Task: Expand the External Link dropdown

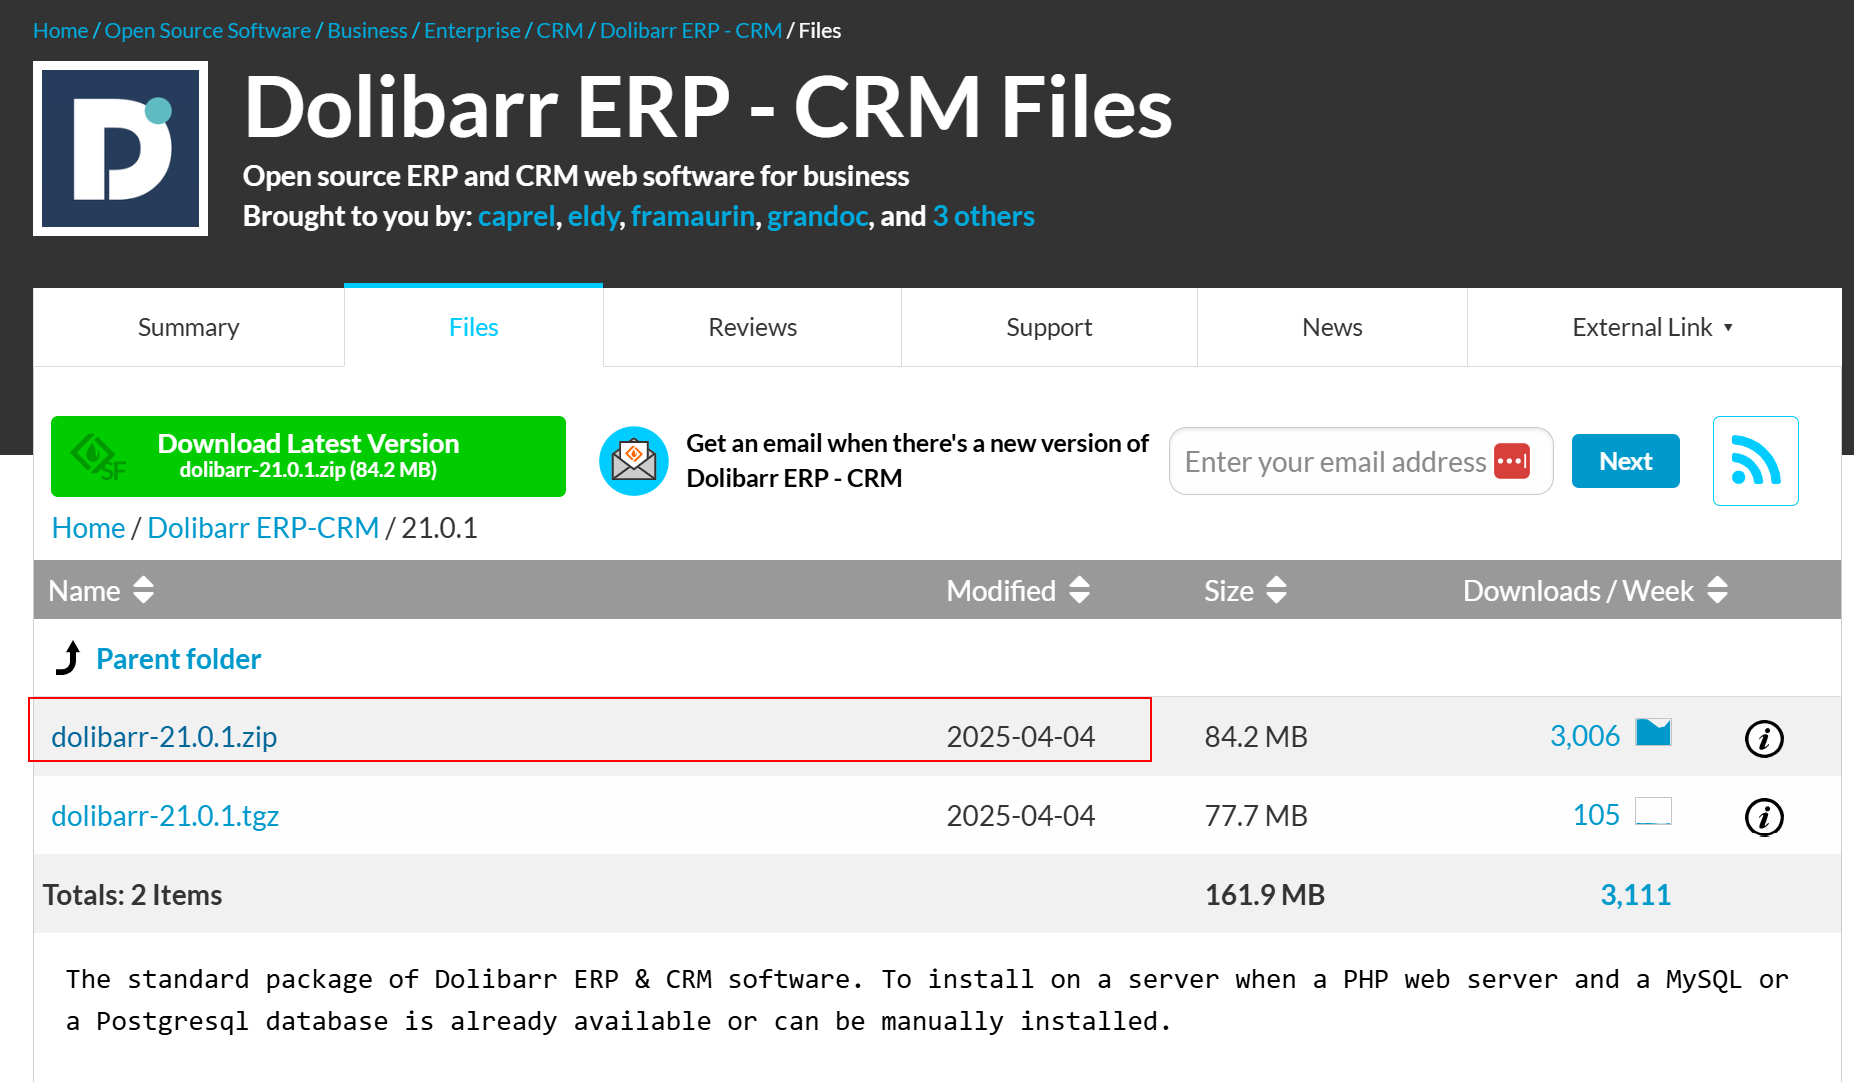Action: (x=1653, y=327)
